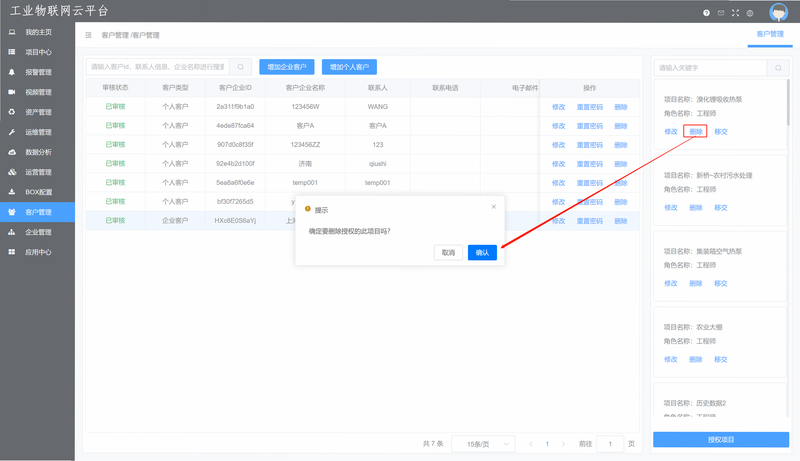Close the 提示 dialog with the X icon
This screenshot has width=800, height=461.
pyautogui.click(x=493, y=207)
